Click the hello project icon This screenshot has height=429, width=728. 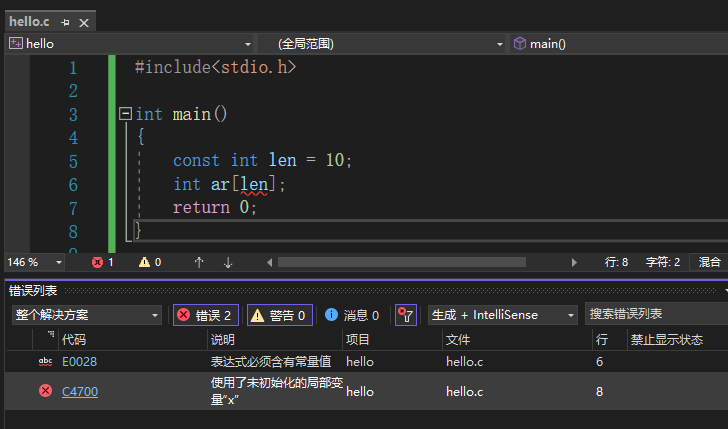(x=16, y=43)
